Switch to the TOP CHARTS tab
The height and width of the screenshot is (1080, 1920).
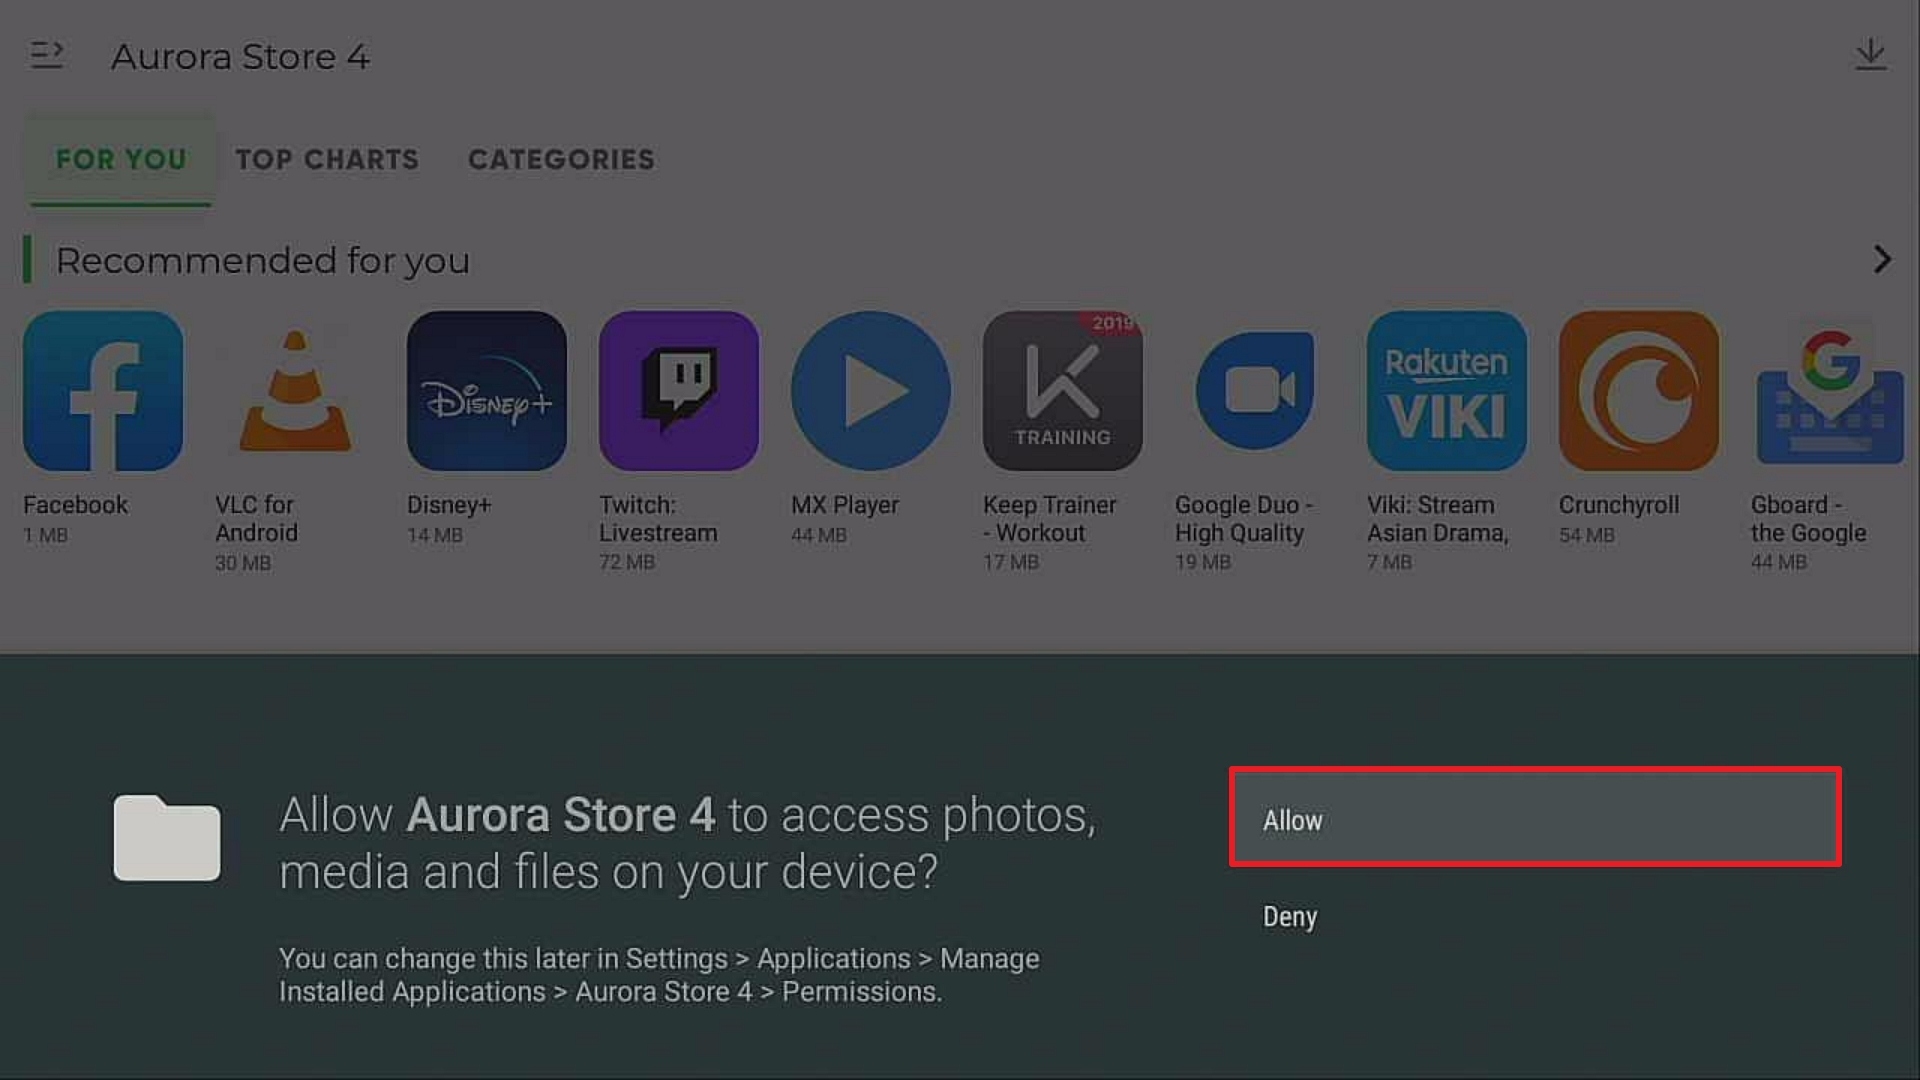[x=327, y=160]
